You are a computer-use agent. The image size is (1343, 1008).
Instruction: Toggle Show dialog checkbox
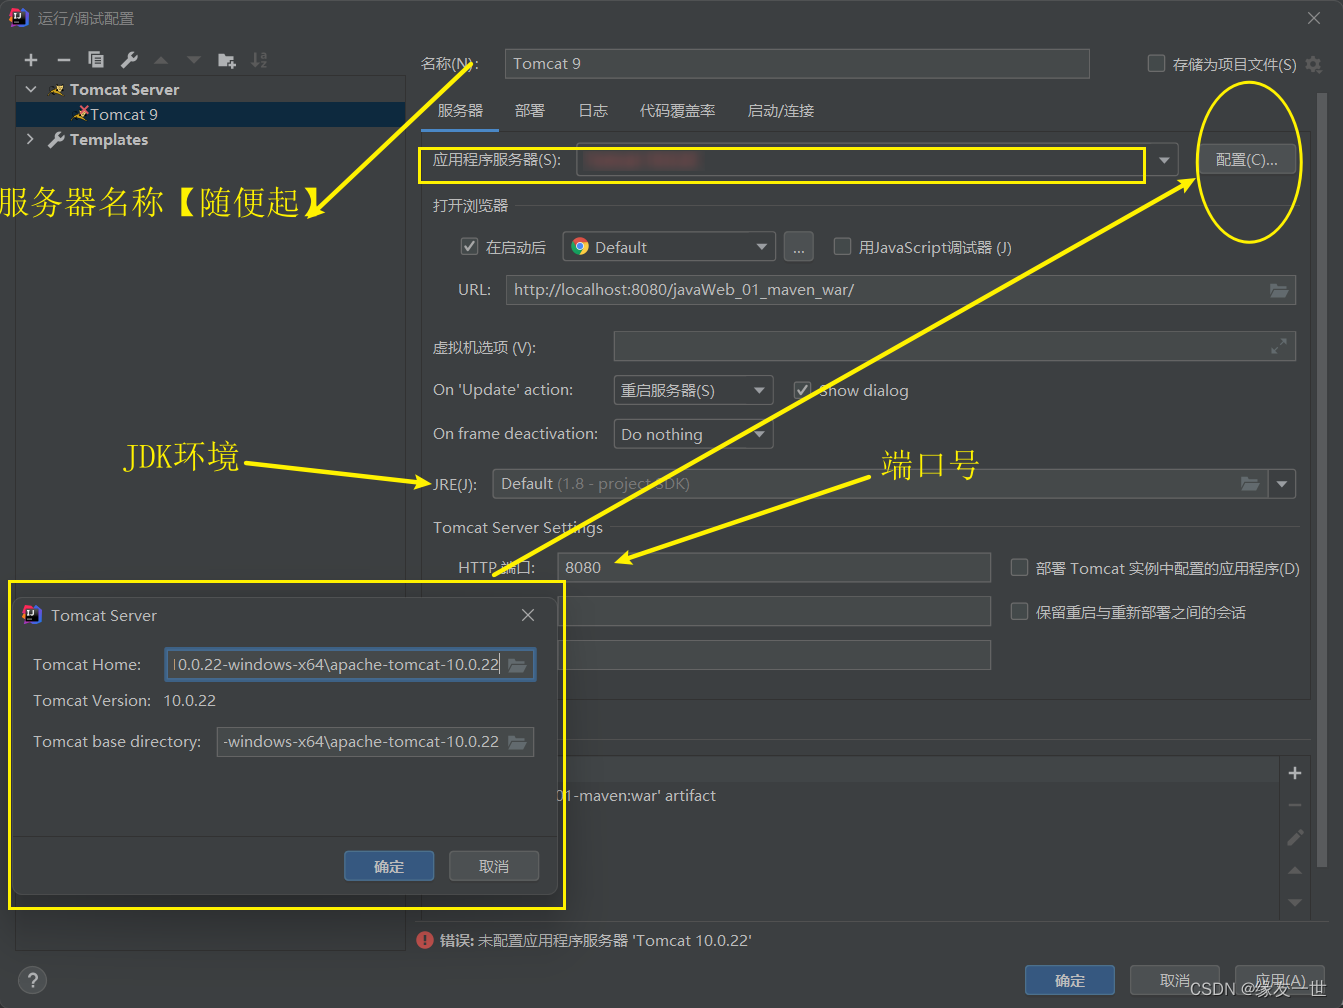[x=802, y=390]
